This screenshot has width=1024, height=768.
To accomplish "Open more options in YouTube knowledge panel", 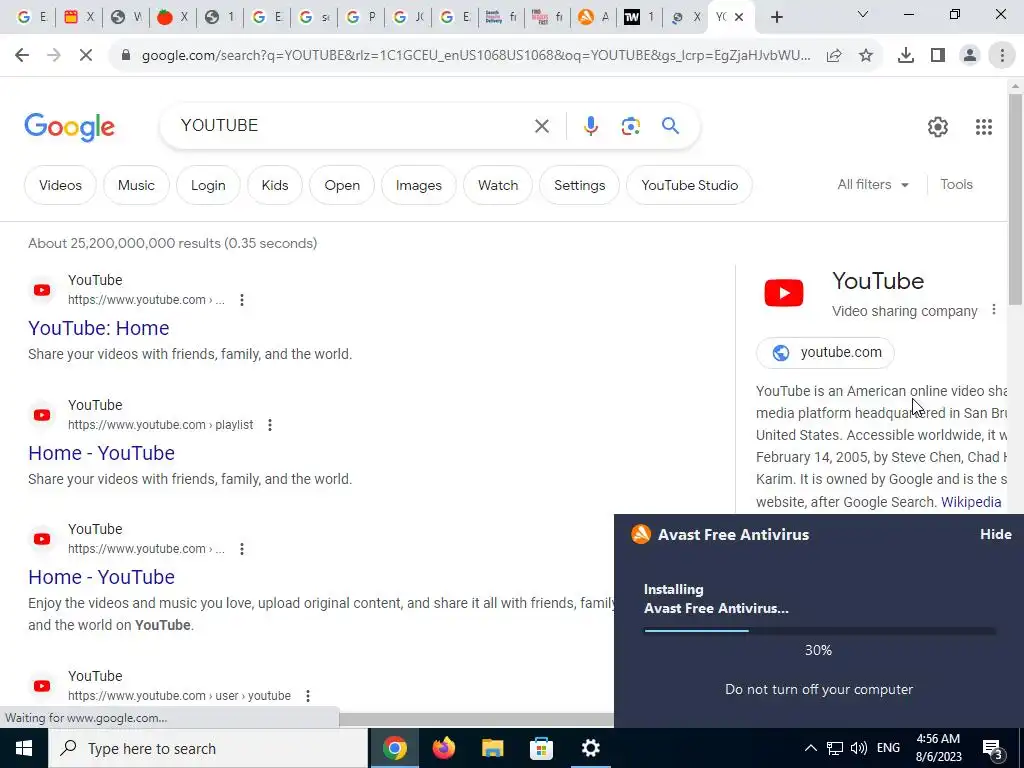I will pos(994,310).
